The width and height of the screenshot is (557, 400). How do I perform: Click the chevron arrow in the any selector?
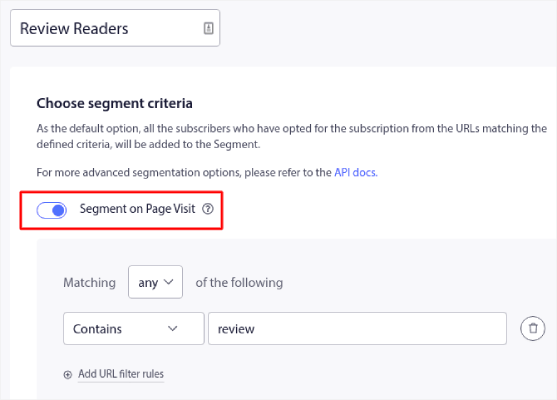(168, 282)
